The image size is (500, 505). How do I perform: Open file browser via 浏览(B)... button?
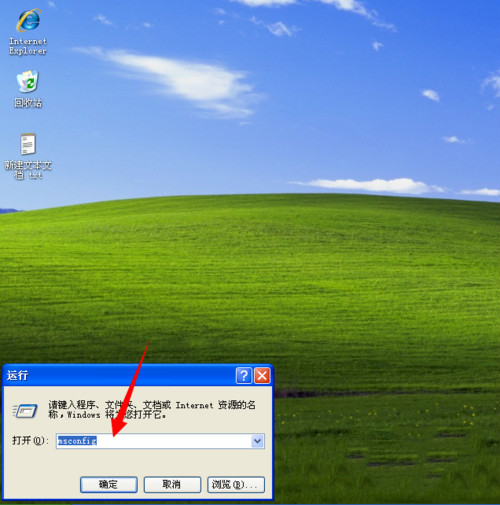pos(236,484)
